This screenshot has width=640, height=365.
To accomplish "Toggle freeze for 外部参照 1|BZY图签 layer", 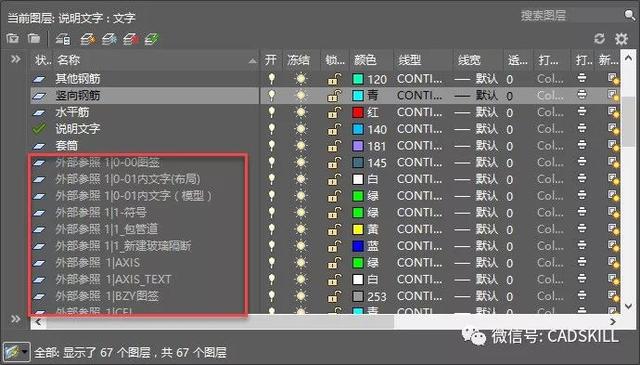I will click(x=301, y=296).
